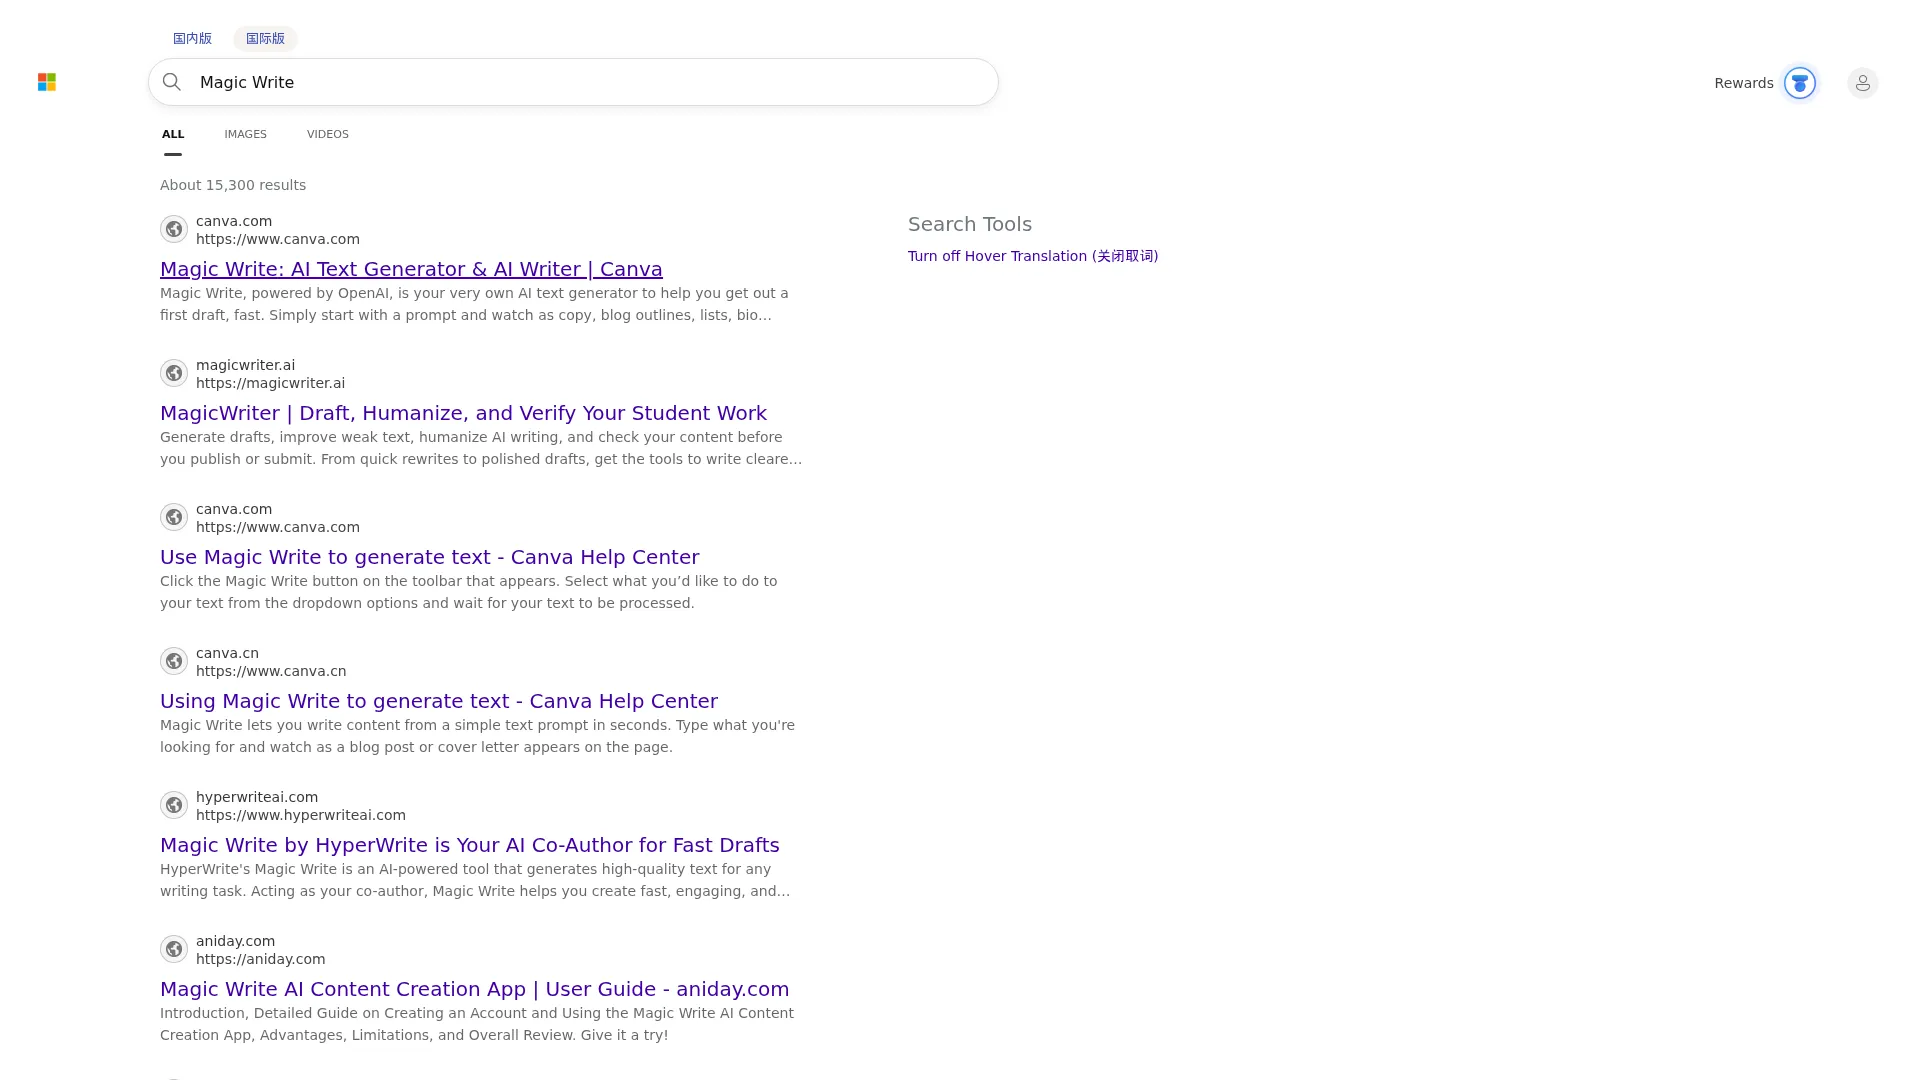Select the ALL results tab
The height and width of the screenshot is (1080, 1920).
coord(173,134)
